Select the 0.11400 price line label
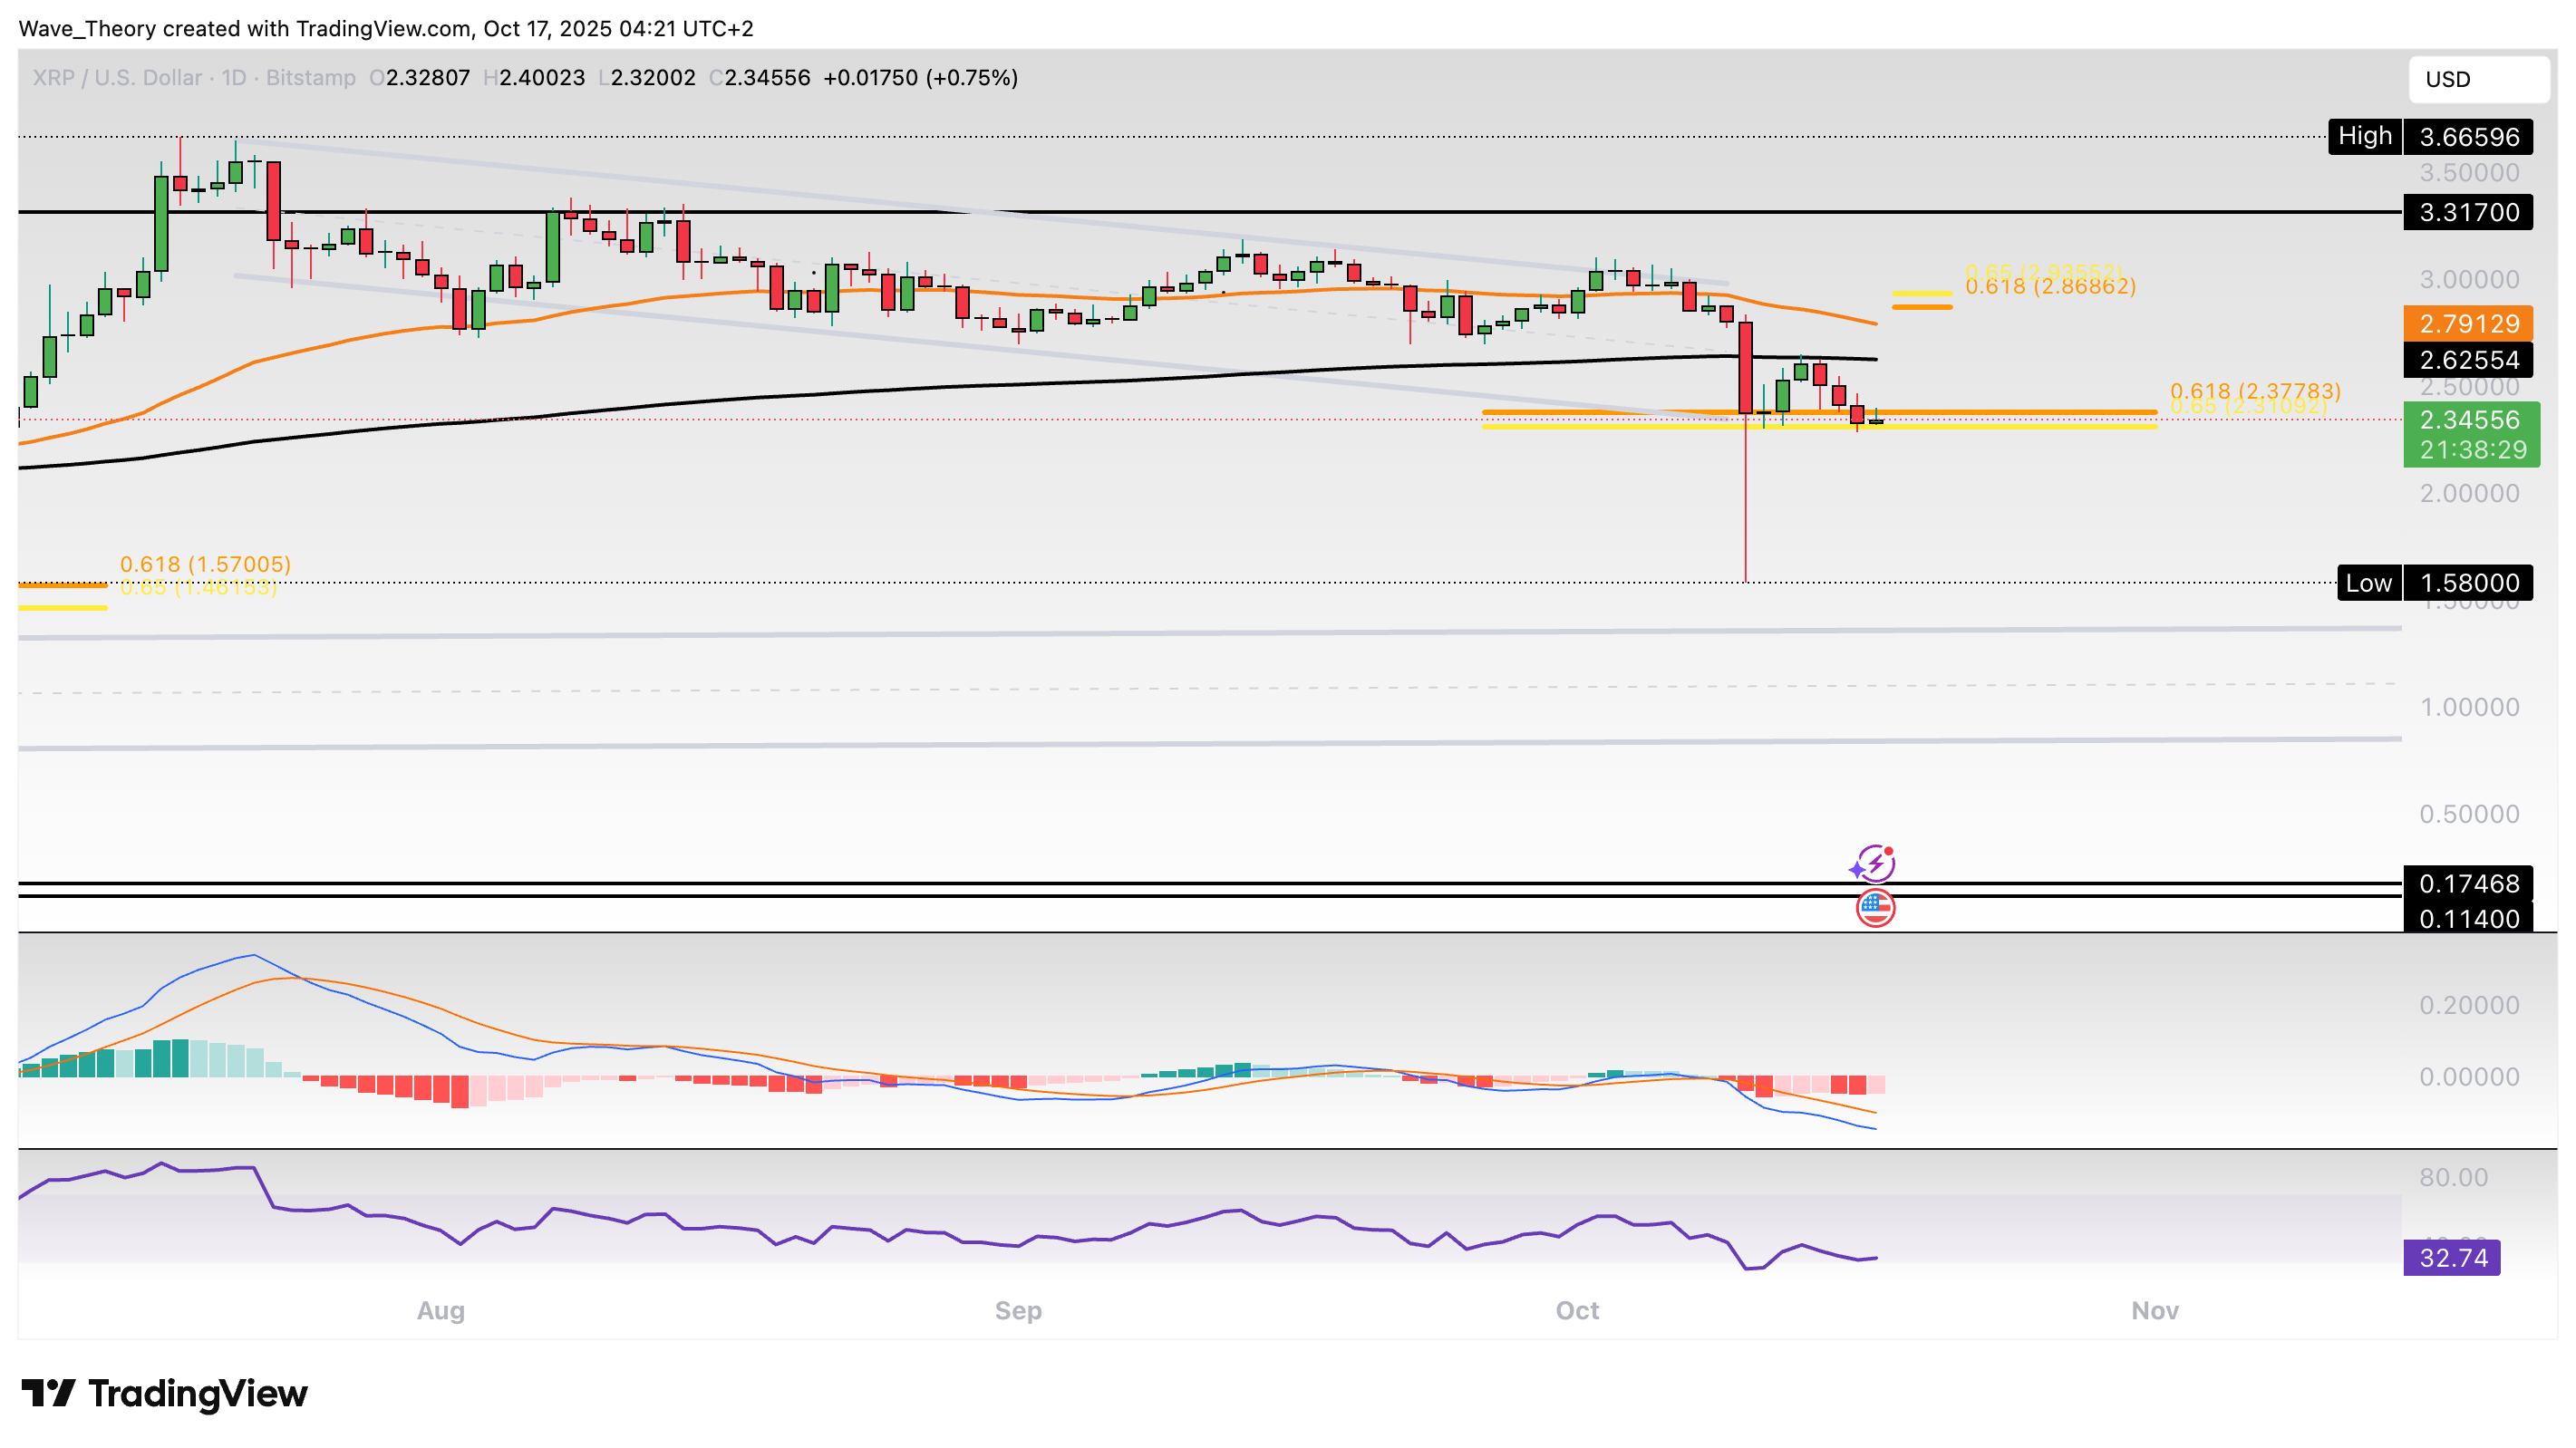This screenshot has height=1448, width=2576. click(2467, 918)
